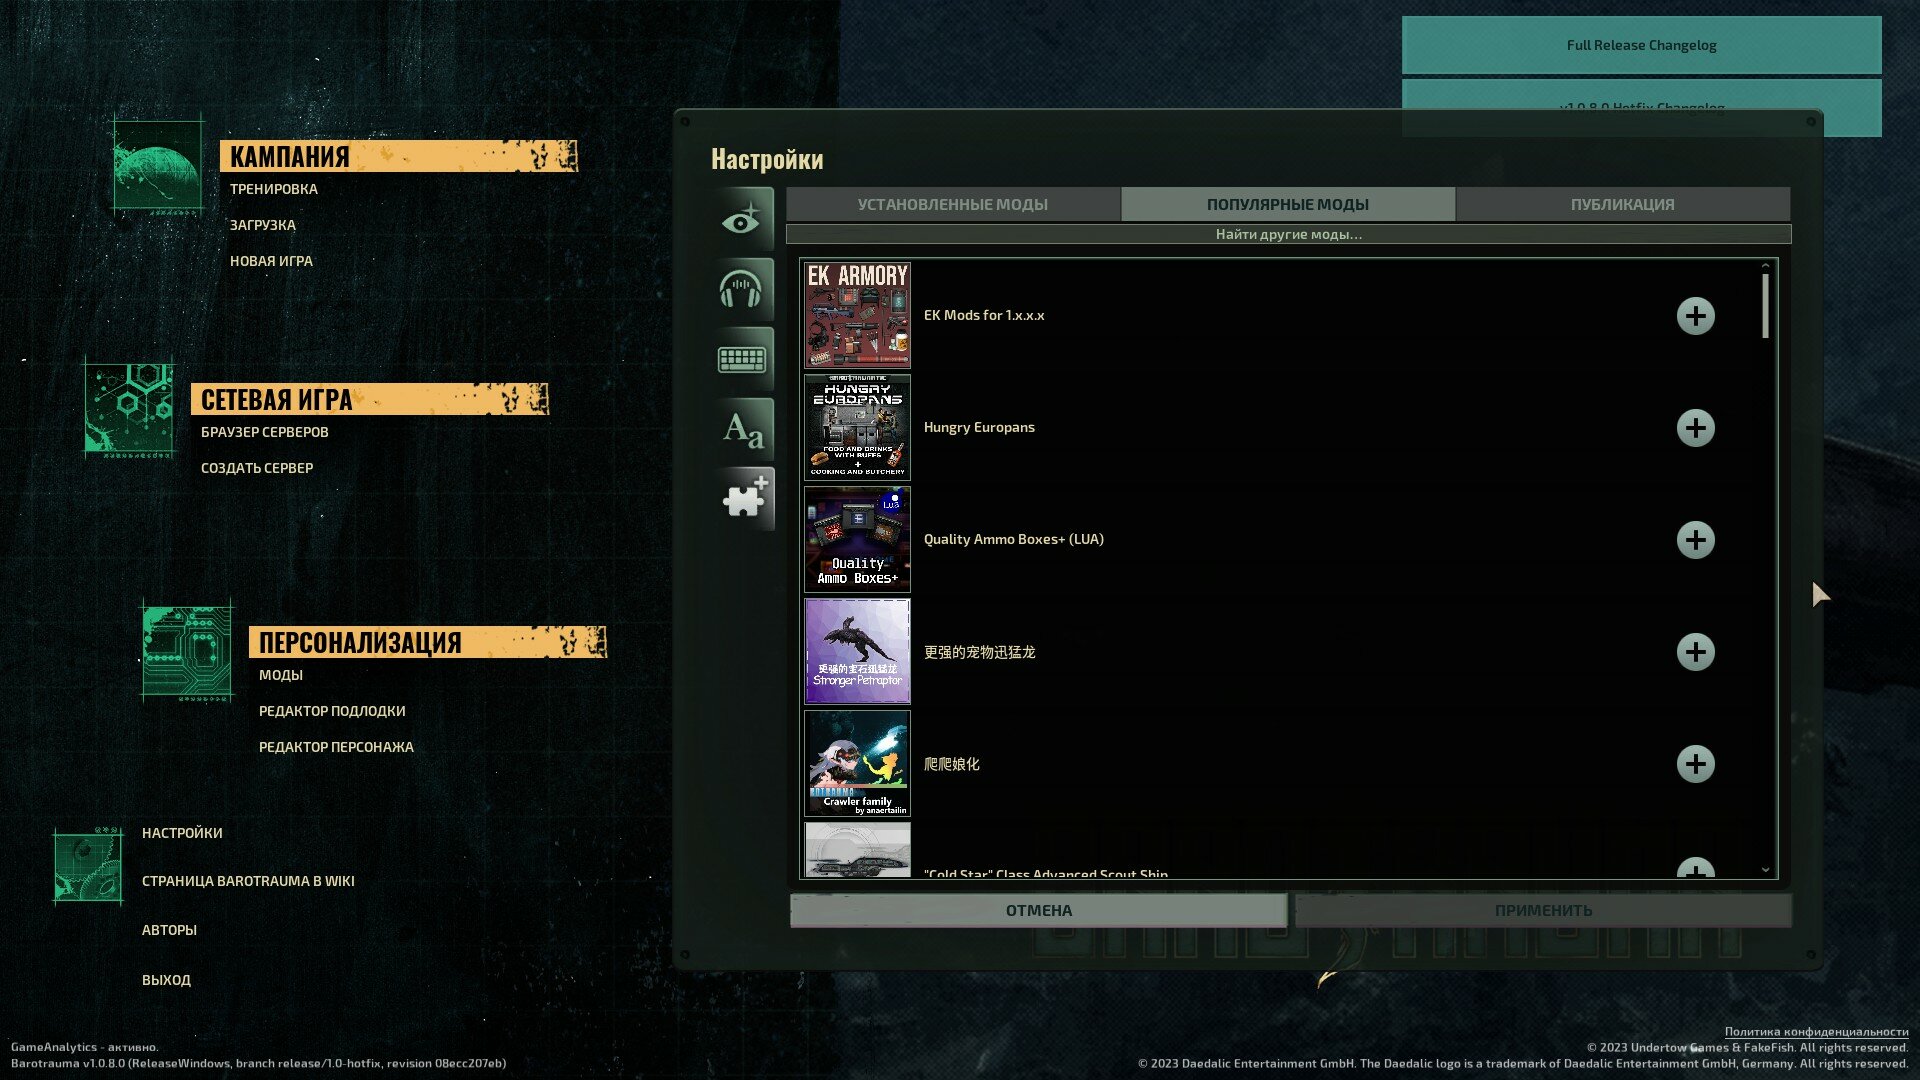Add the Stronger Petraptor mod with plus
Image resolution: width=1920 pixels, height=1080 pixels.
(x=1695, y=652)
